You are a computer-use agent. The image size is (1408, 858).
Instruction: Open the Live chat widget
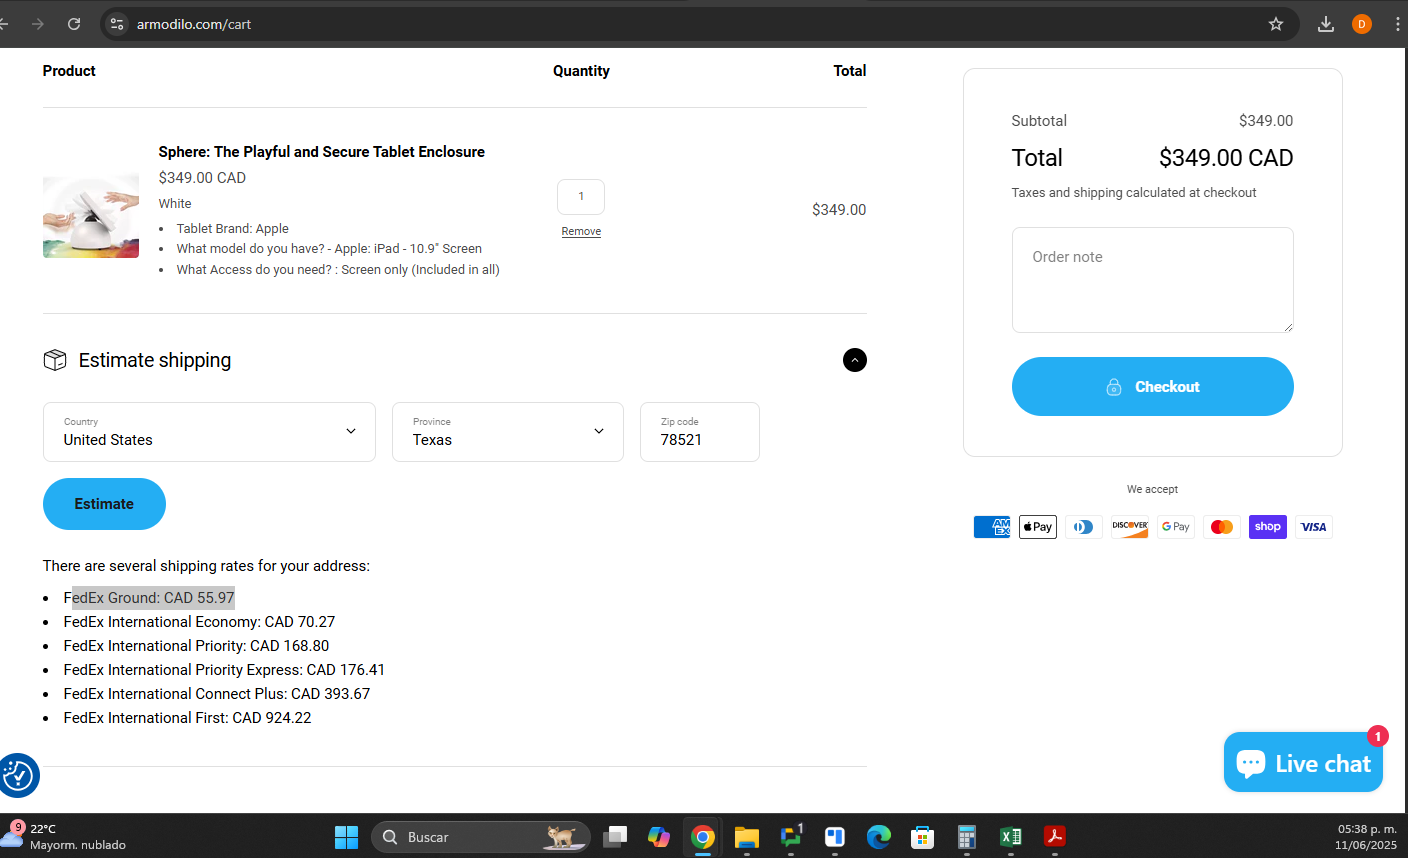[x=1303, y=763]
